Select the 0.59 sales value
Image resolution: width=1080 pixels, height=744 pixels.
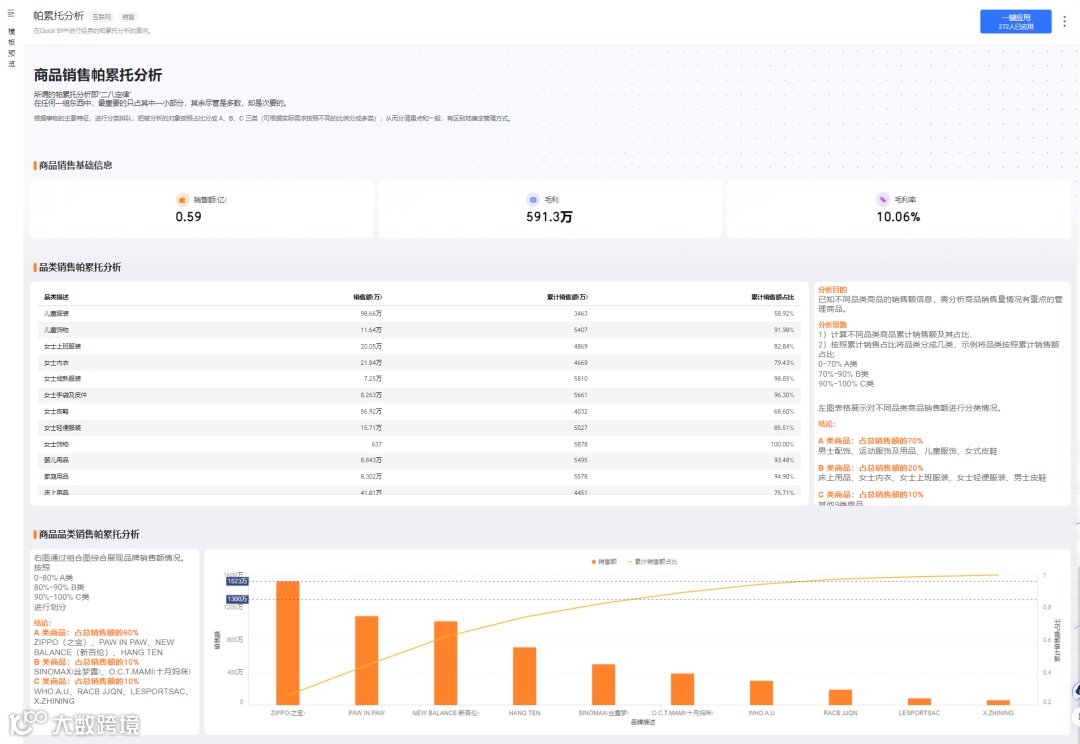click(188, 217)
